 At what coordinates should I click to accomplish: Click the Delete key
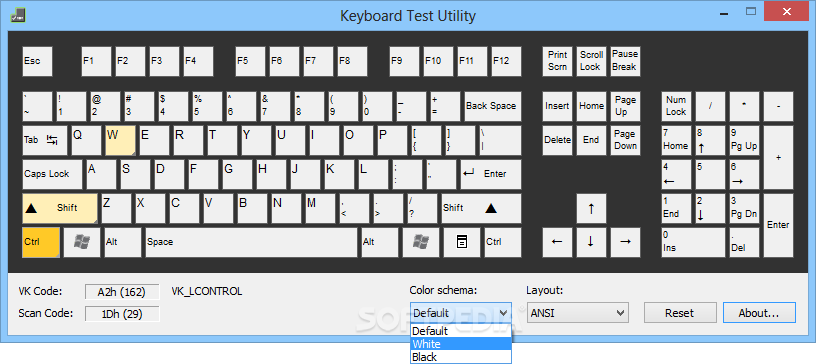(x=557, y=140)
